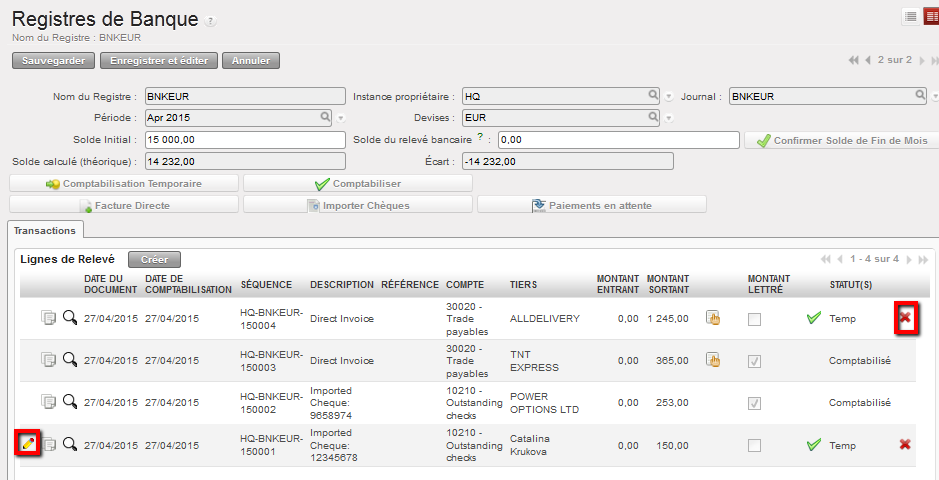Toggle Montant Lettré checkbox for TNT EXPRESS row
This screenshot has width=939, height=480.
pyautogui.click(x=754, y=361)
